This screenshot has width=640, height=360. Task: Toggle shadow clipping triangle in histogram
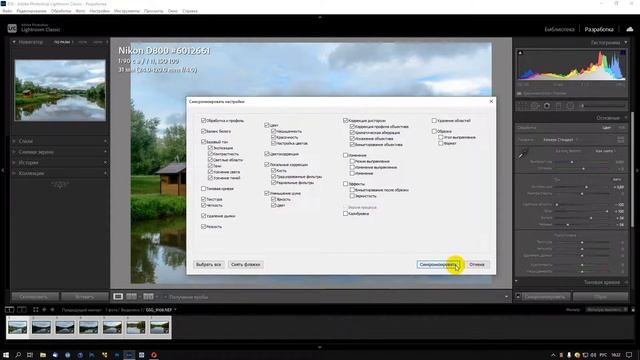click(x=520, y=53)
